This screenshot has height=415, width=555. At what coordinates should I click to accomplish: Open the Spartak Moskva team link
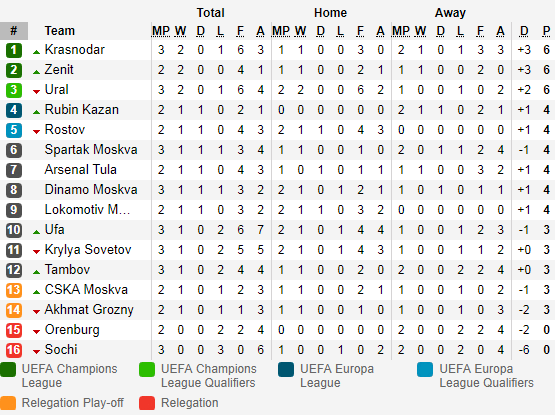pos(91,150)
